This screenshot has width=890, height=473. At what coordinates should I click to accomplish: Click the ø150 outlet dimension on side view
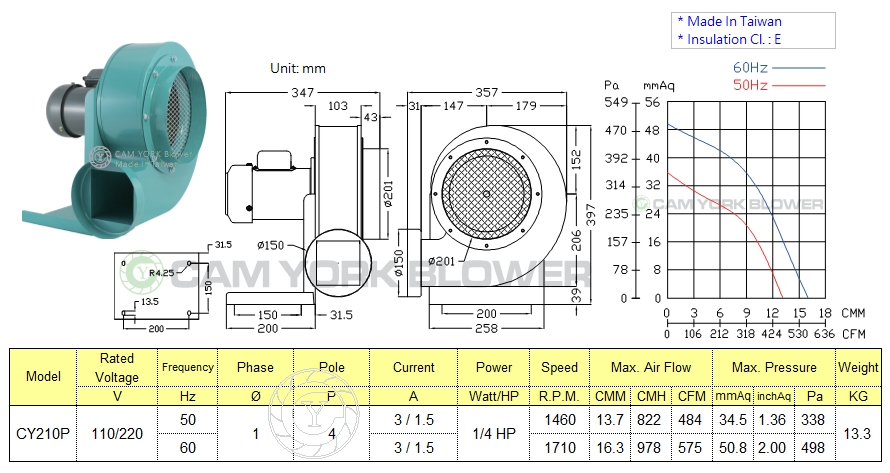pyautogui.click(x=270, y=245)
